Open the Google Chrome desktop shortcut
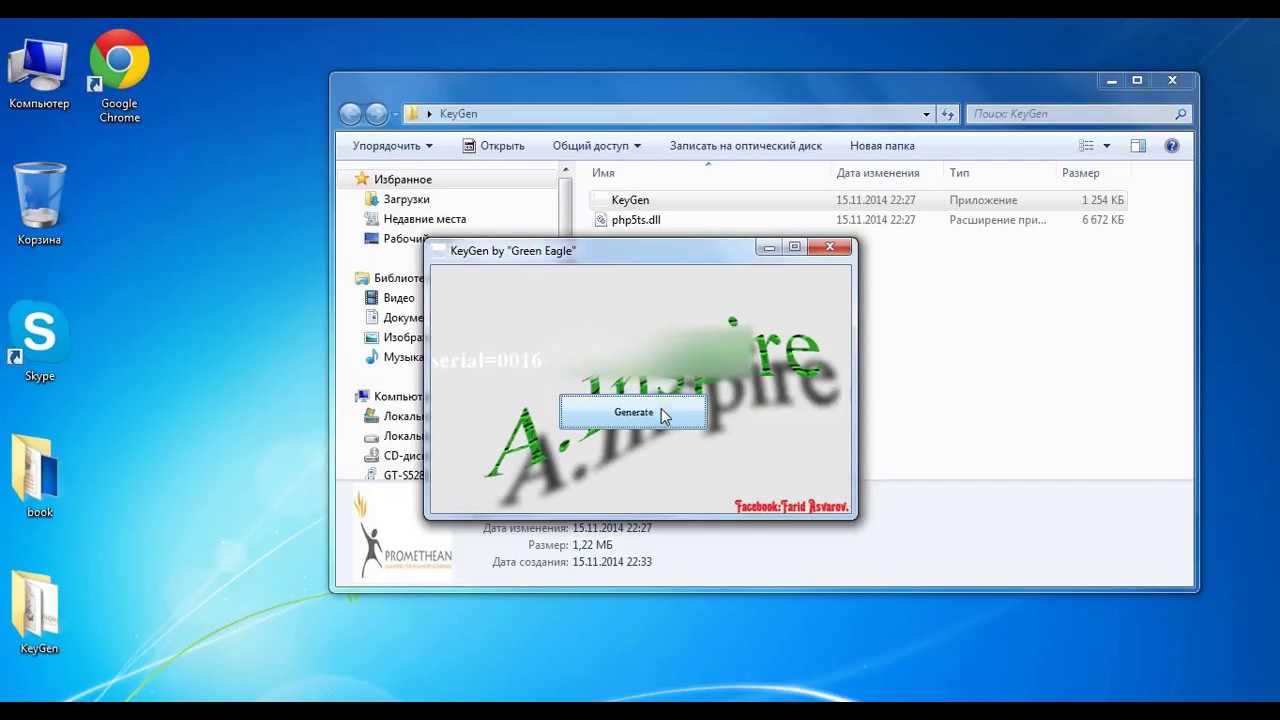 click(x=119, y=75)
